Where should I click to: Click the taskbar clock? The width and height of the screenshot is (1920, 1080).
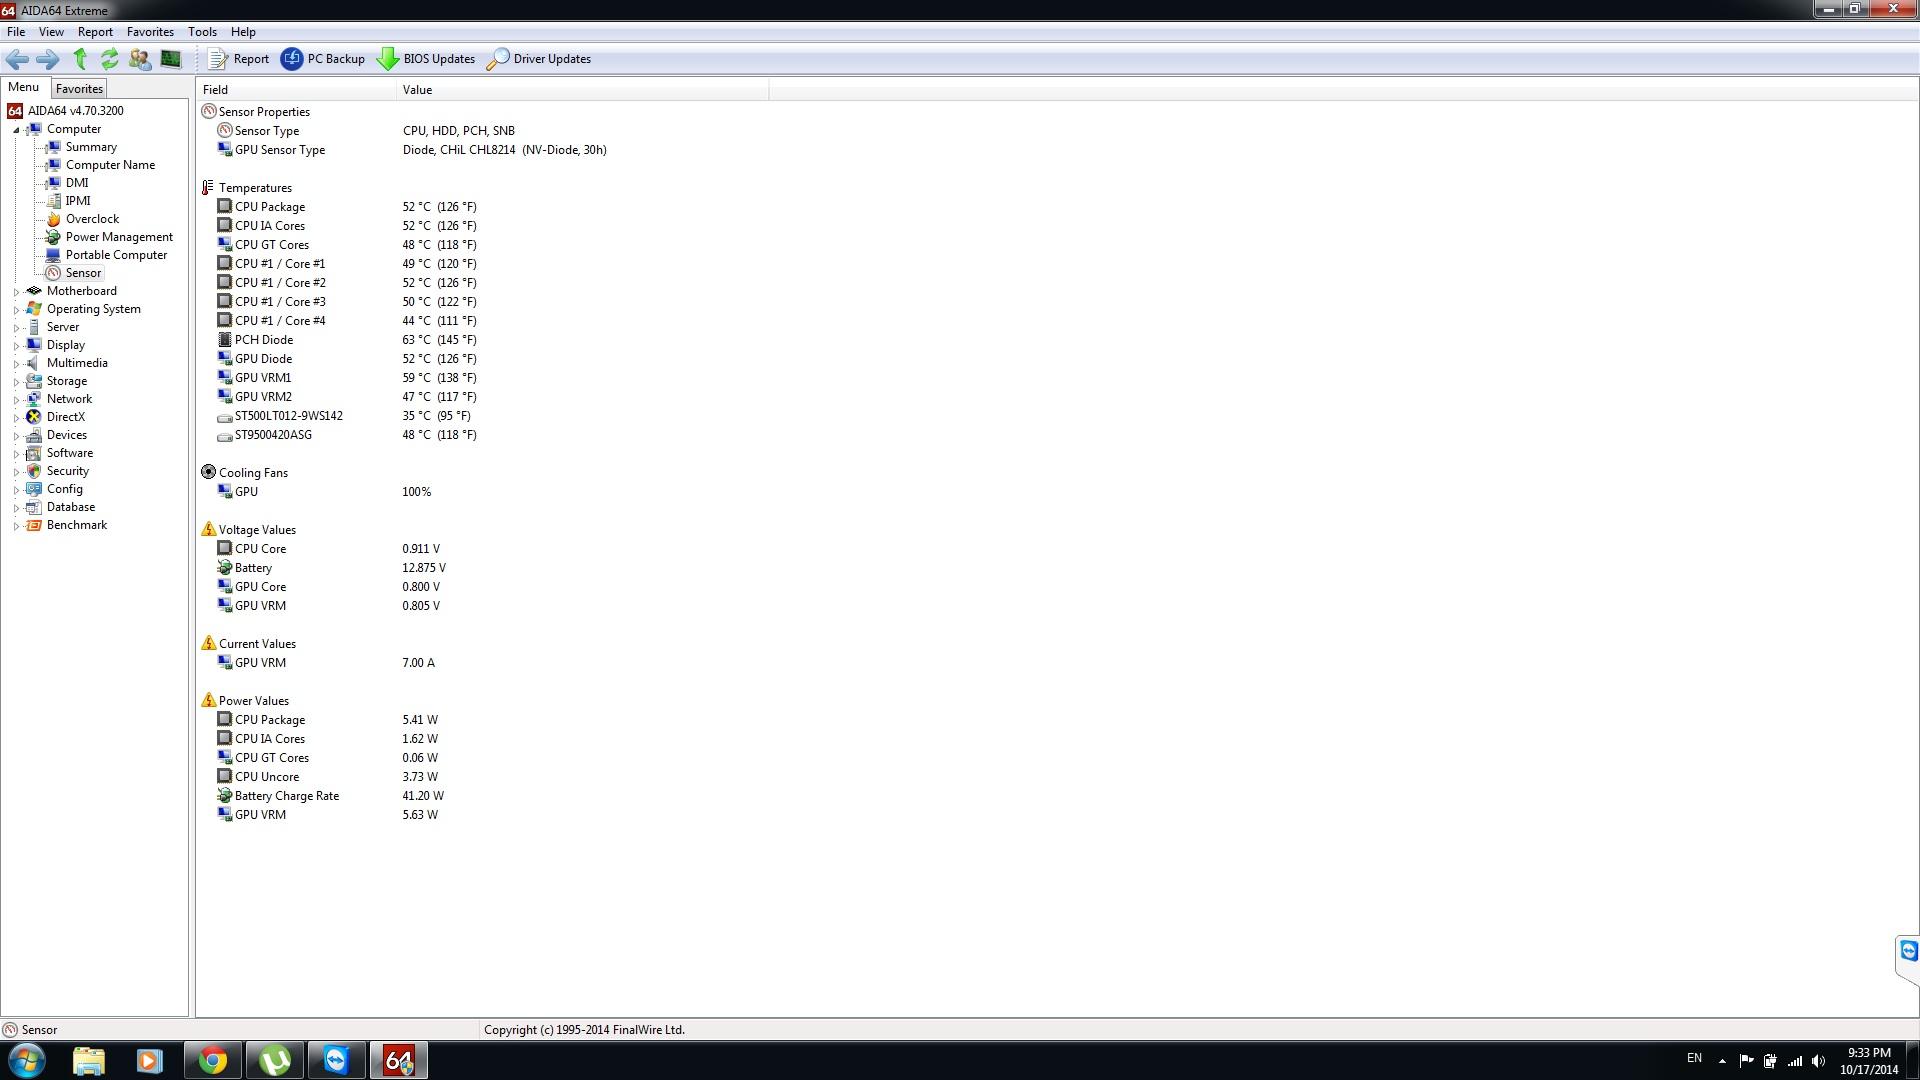coord(1868,1061)
